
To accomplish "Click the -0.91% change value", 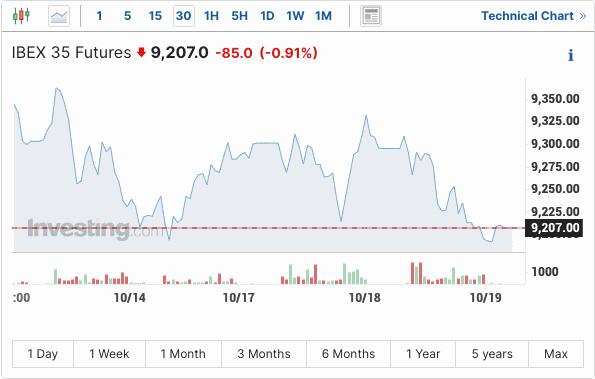I will (289, 53).
